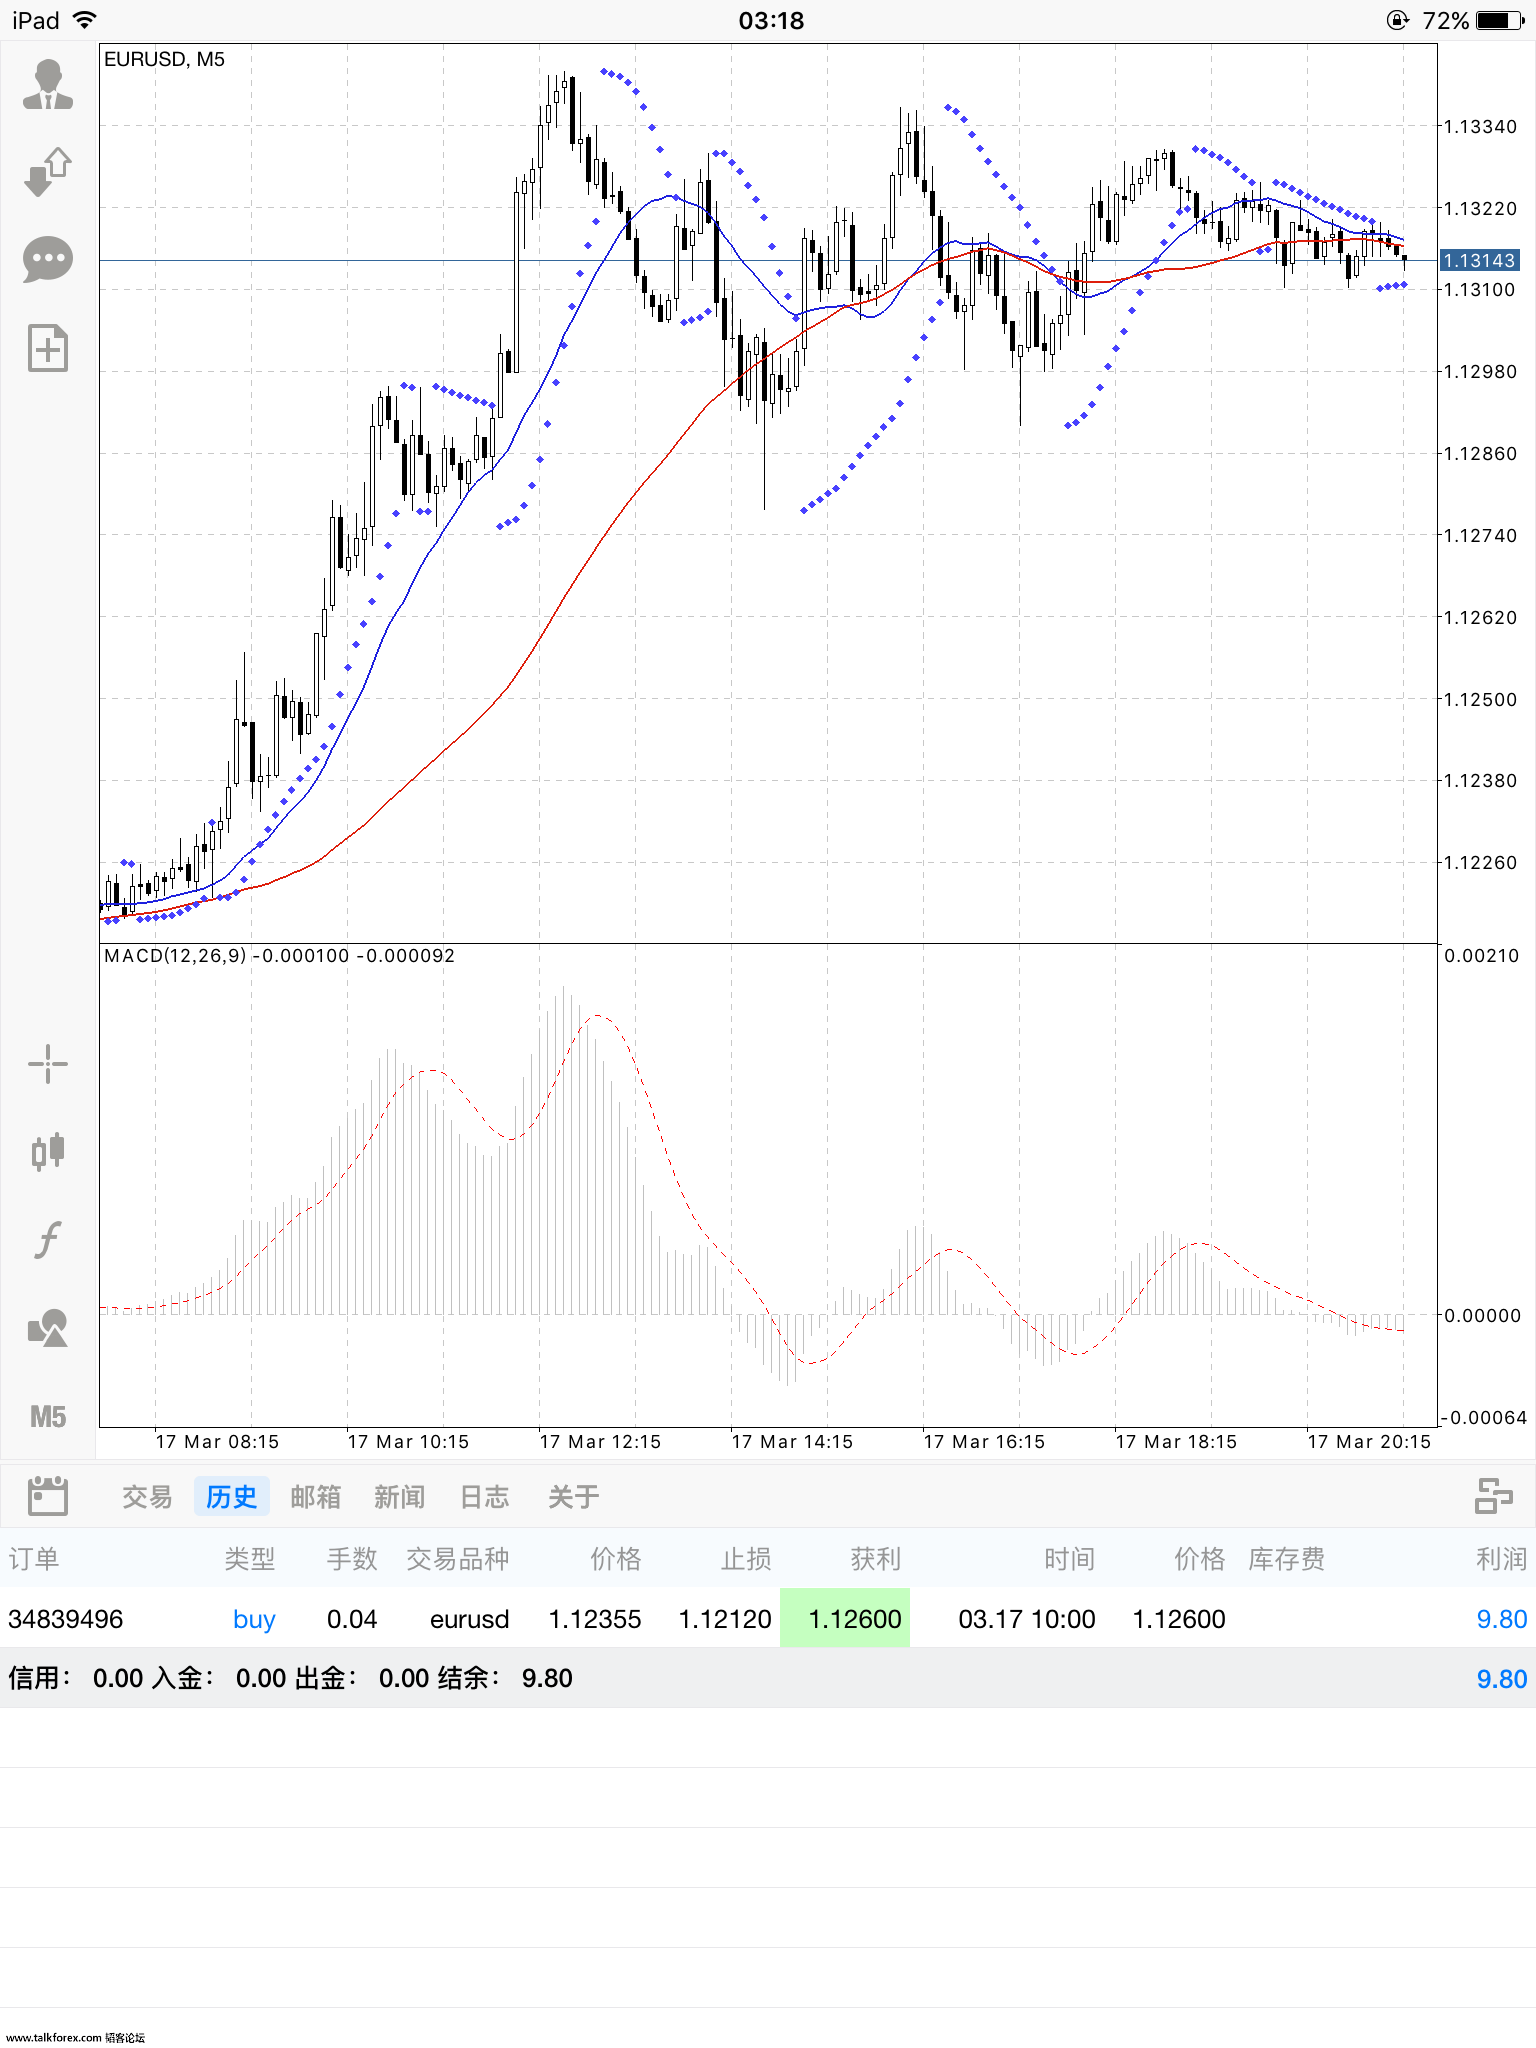Click the highlighted take profit 1.12600
This screenshot has height=2048, width=1536.
click(845, 1618)
